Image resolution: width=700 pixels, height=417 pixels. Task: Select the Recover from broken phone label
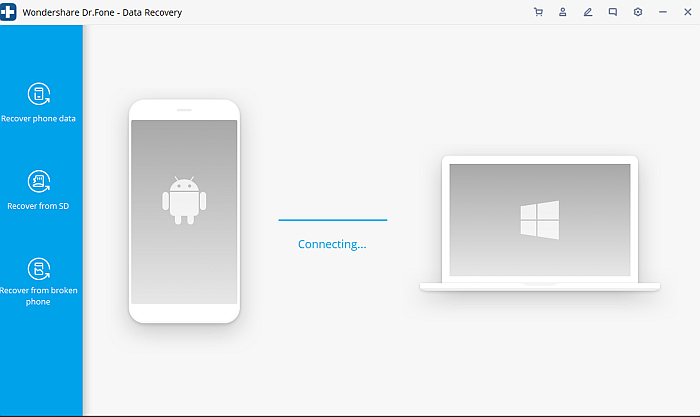pos(38,296)
